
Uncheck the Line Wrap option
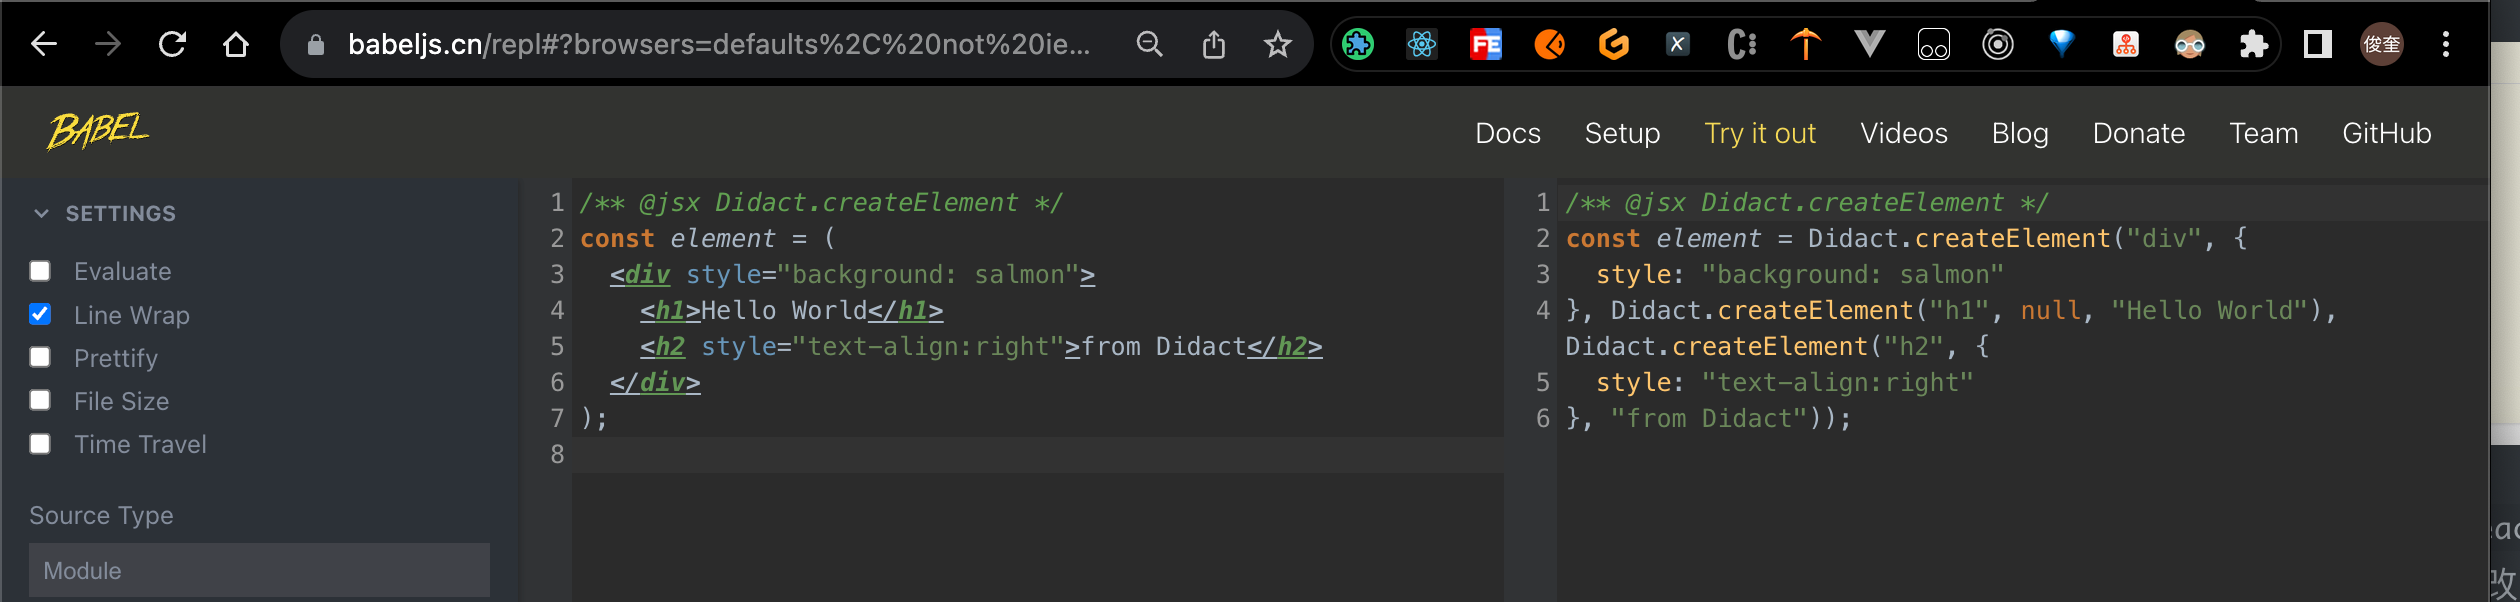coord(40,314)
